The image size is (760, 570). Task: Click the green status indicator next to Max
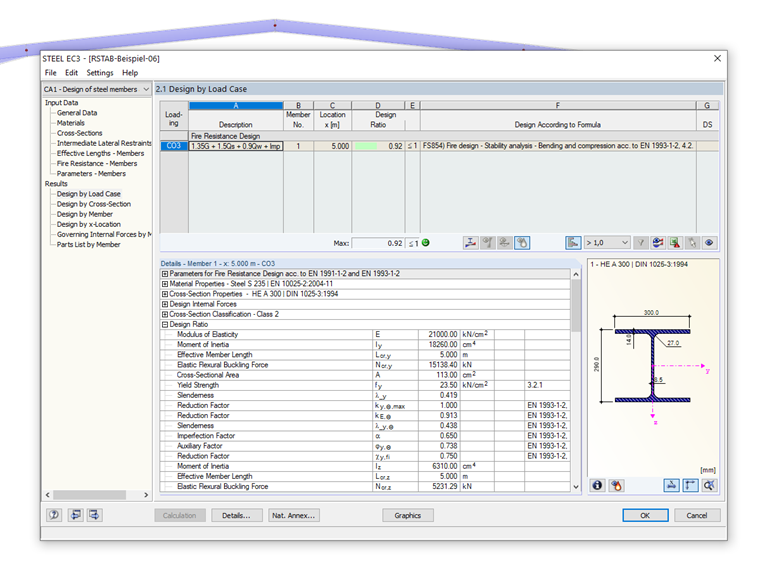(426, 243)
